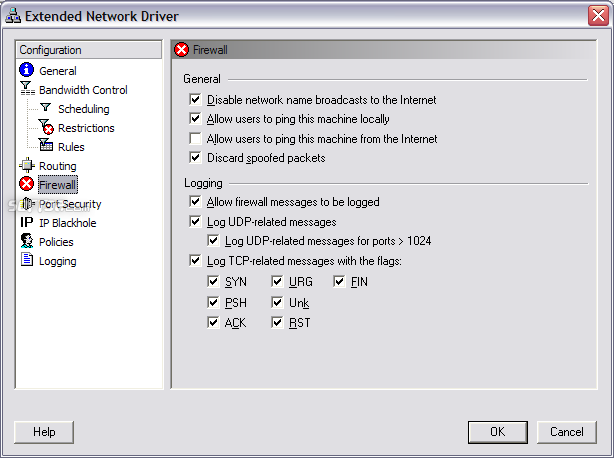This screenshot has height=458, width=614.
Task: Toggle Log UDP-related messages for ports > 1024
Action: (x=213, y=240)
